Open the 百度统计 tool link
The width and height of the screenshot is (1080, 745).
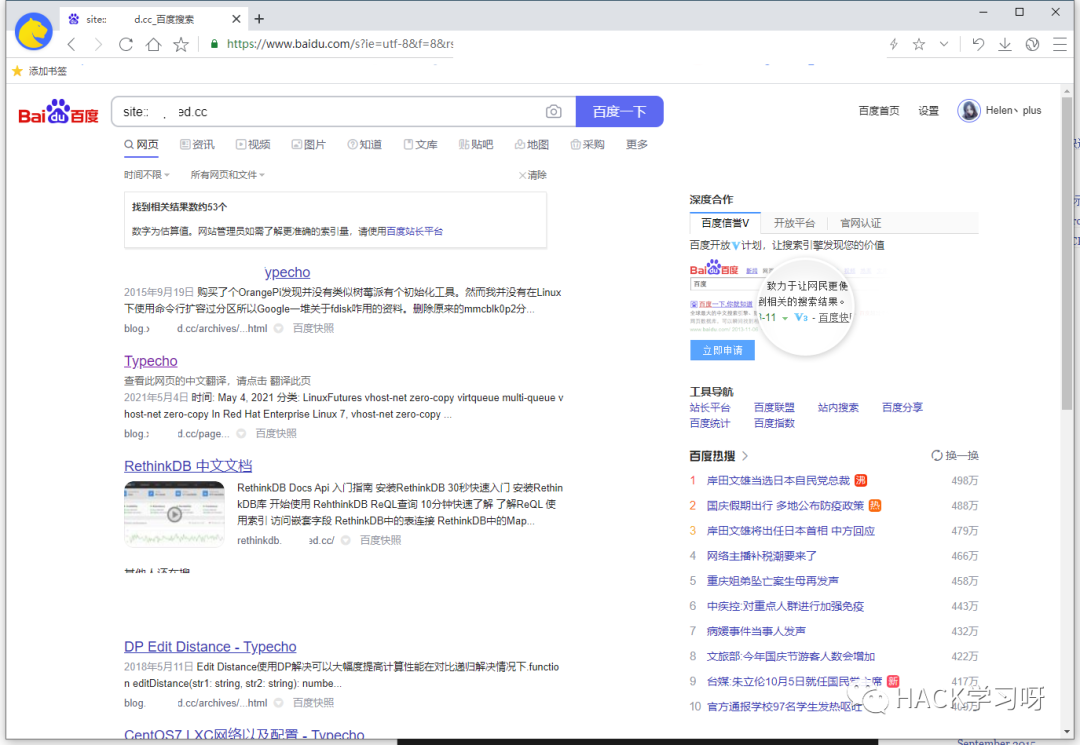click(x=710, y=423)
